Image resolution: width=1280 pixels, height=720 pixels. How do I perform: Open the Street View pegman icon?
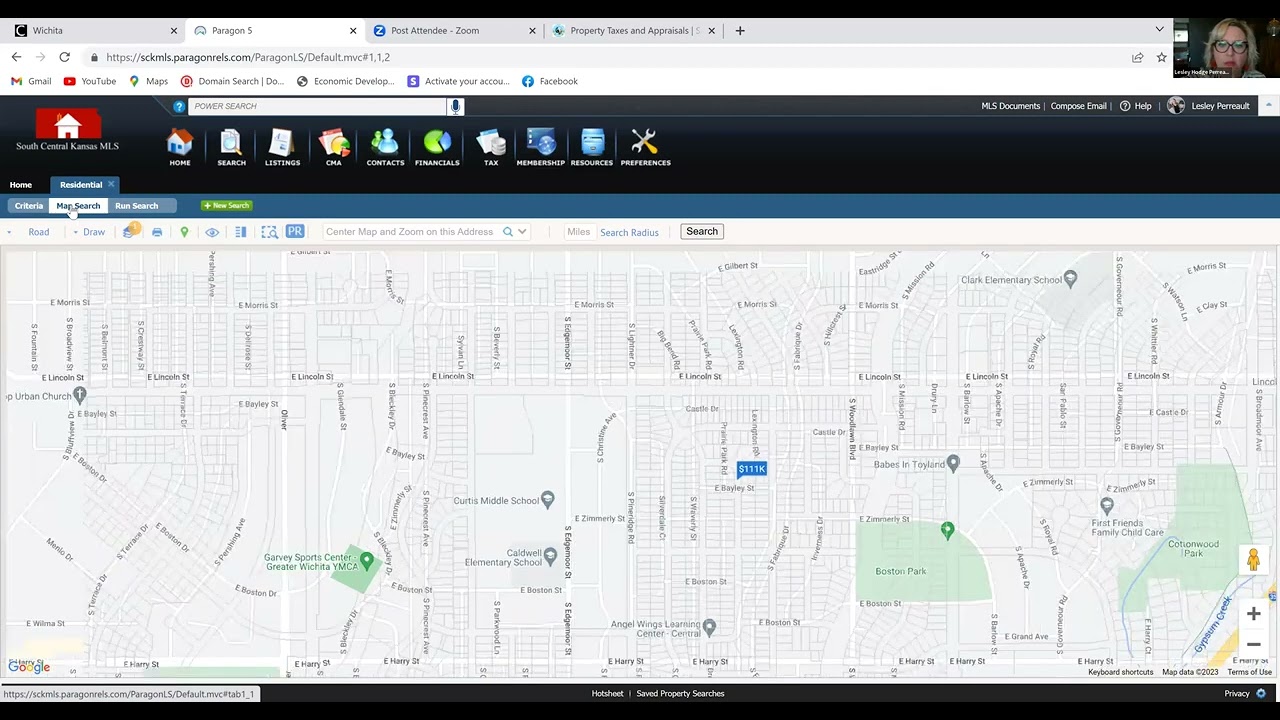coord(1253,560)
